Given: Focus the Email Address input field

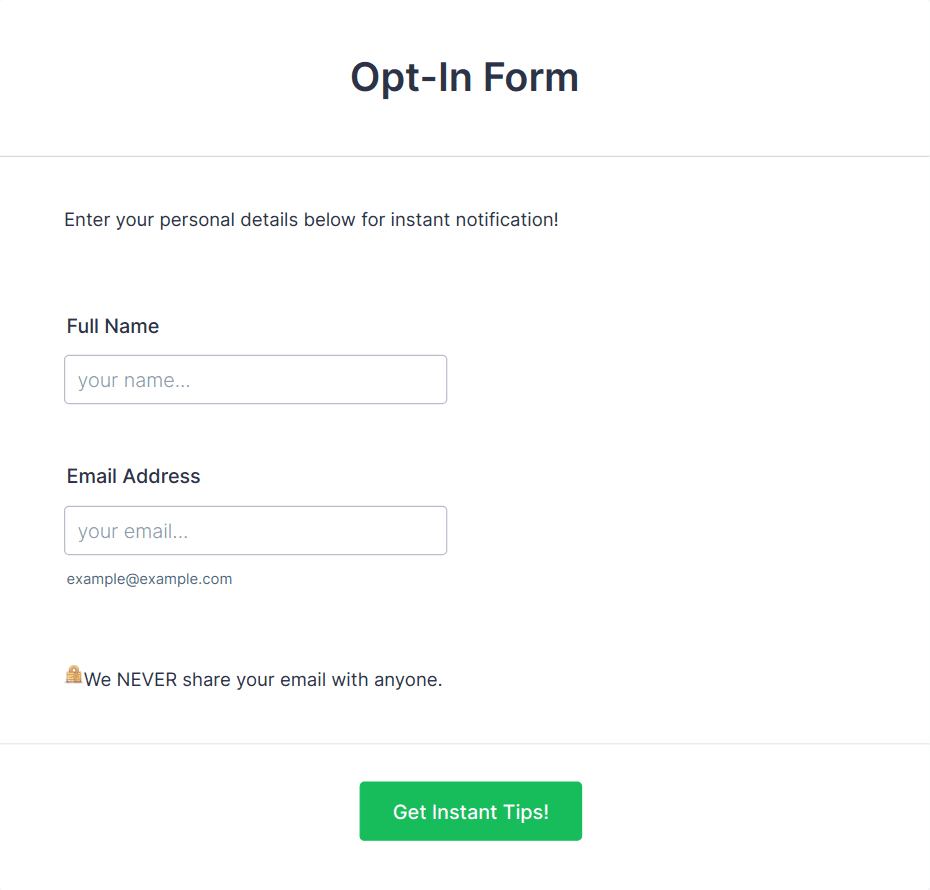Looking at the screenshot, I should [x=256, y=531].
